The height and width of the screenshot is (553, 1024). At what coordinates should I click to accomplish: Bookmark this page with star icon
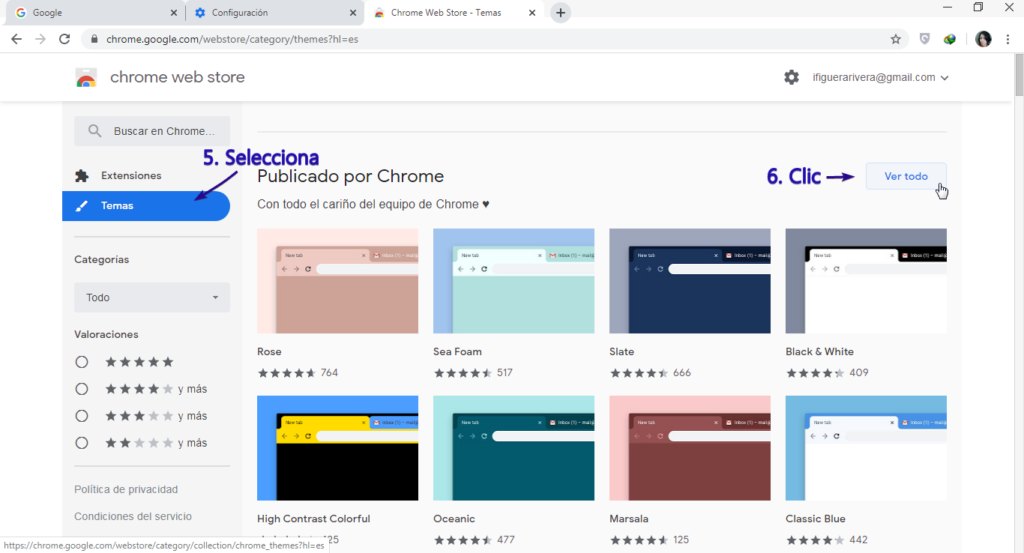click(x=896, y=39)
